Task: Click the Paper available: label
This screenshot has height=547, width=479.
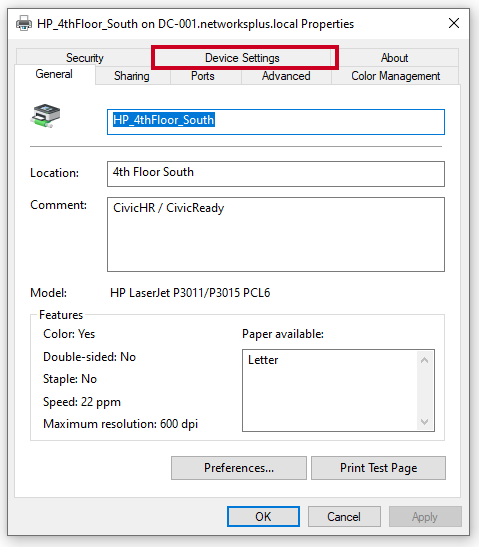Action: [x=283, y=334]
